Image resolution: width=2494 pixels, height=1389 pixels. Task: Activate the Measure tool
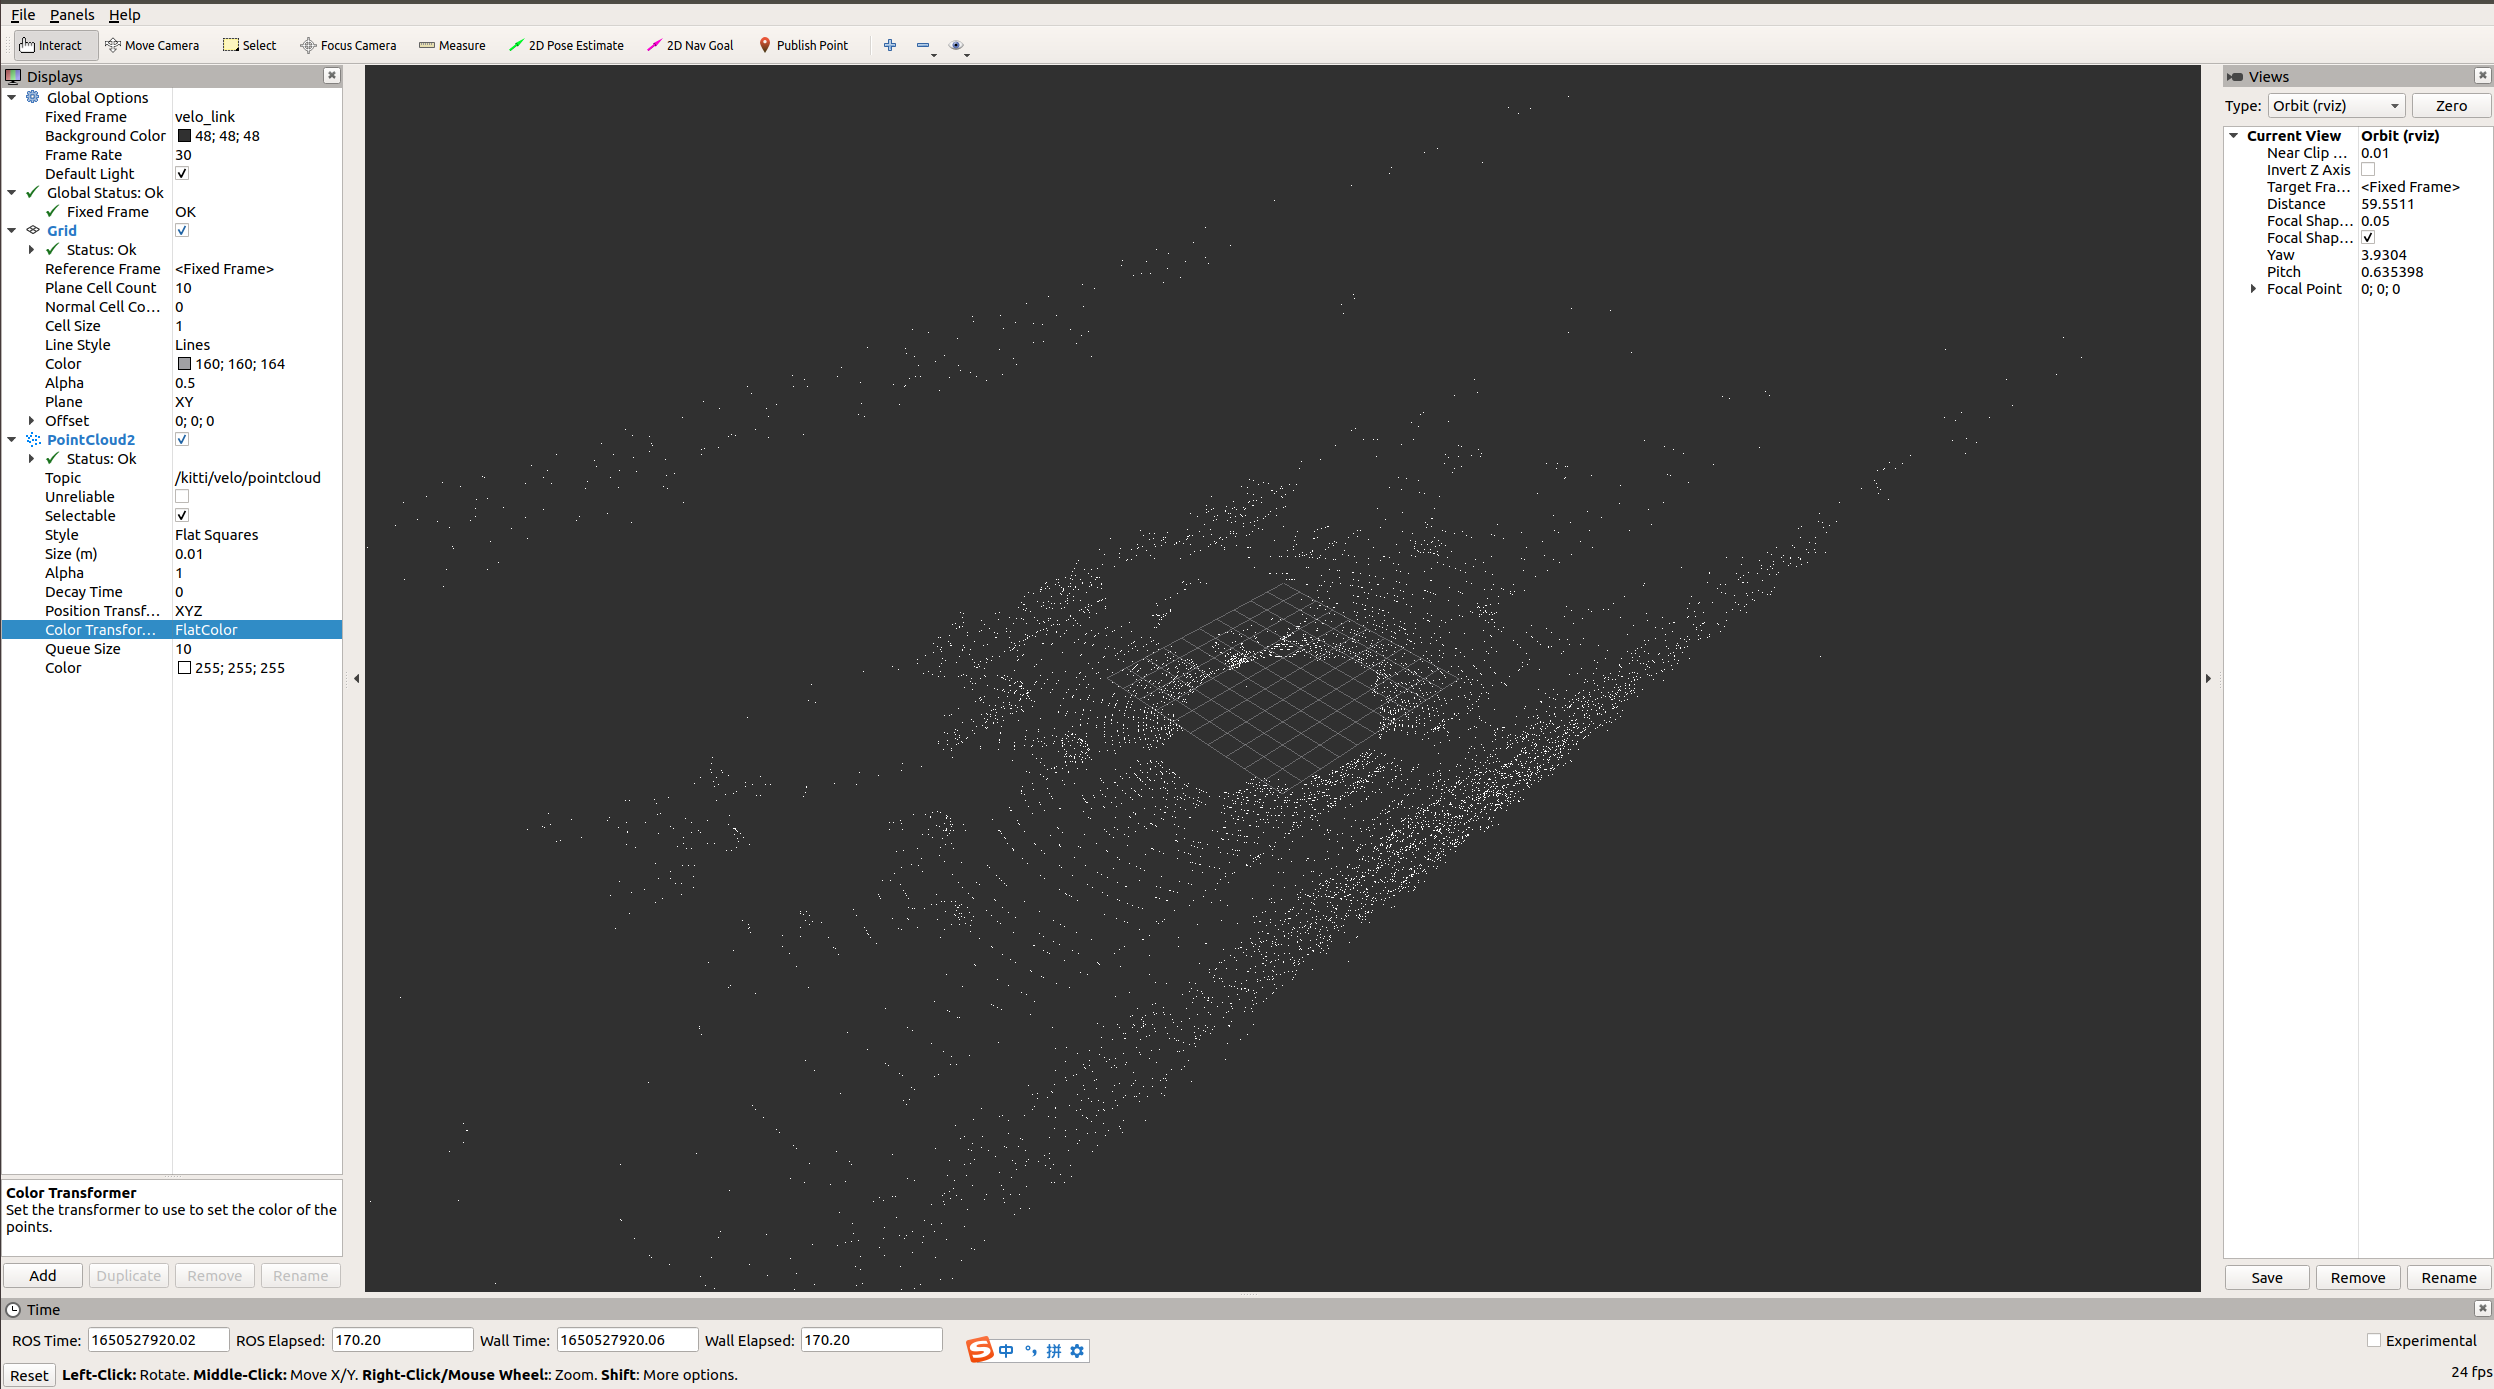pos(452,45)
